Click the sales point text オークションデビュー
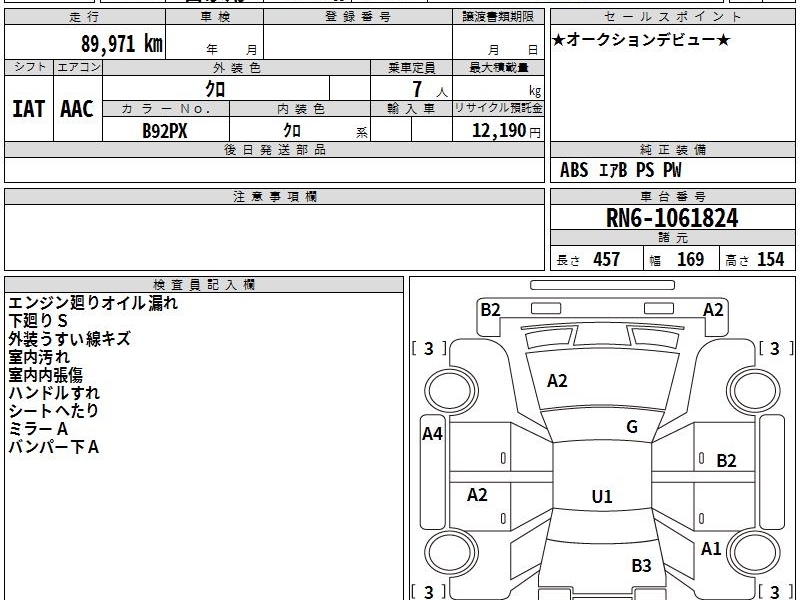The width and height of the screenshot is (800, 600). tap(641, 40)
